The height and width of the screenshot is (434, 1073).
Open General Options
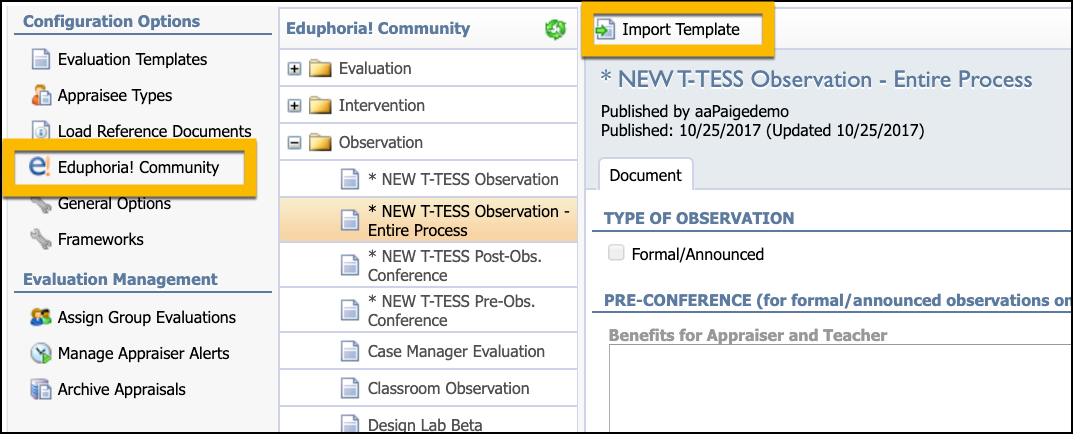pyautogui.click(x=114, y=203)
